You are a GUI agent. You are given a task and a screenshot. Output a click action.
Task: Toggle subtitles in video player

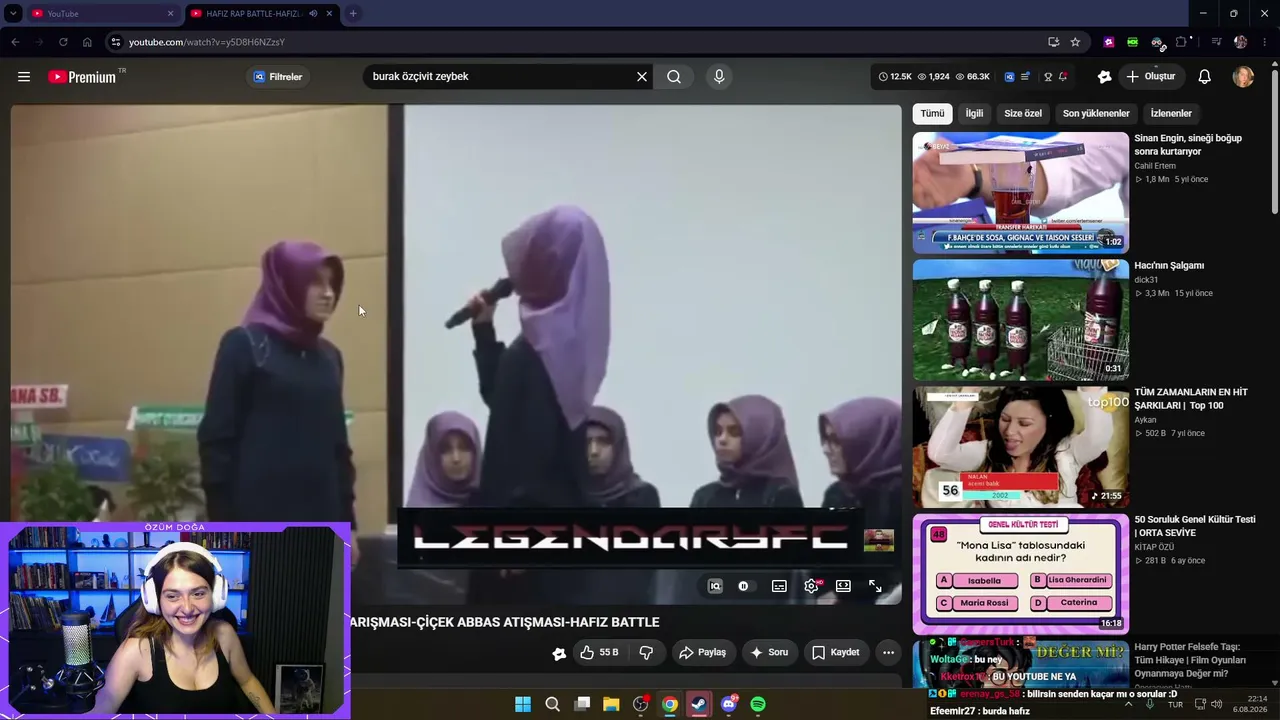[x=779, y=586]
